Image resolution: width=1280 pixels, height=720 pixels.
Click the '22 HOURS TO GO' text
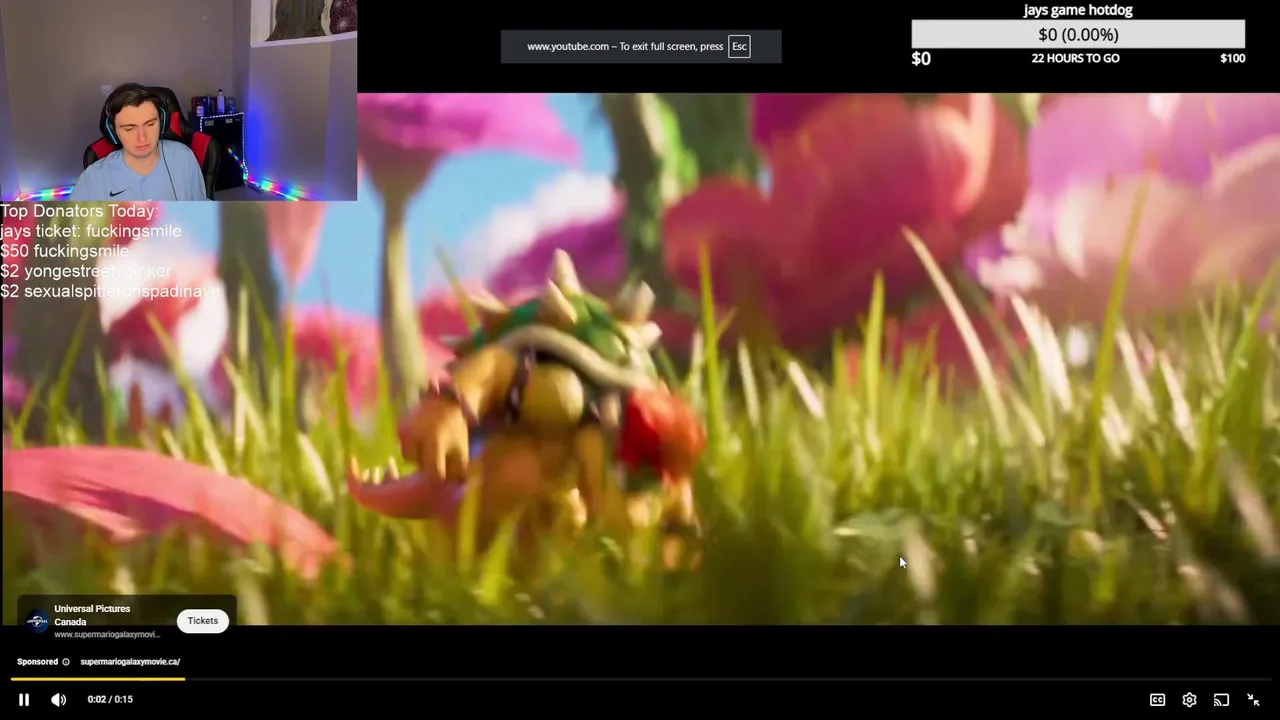click(1075, 58)
